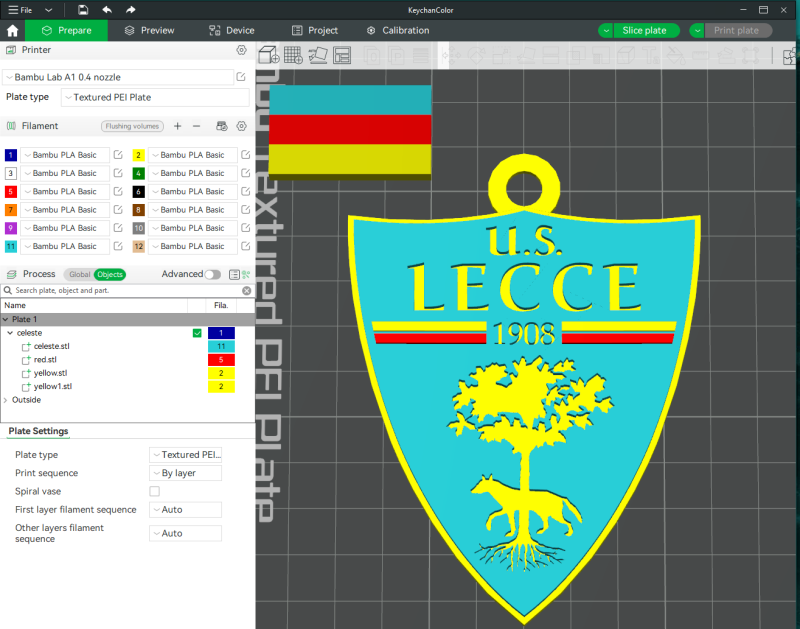Open First layer filament sequence dropdown
The image size is (800, 629).
185,510
